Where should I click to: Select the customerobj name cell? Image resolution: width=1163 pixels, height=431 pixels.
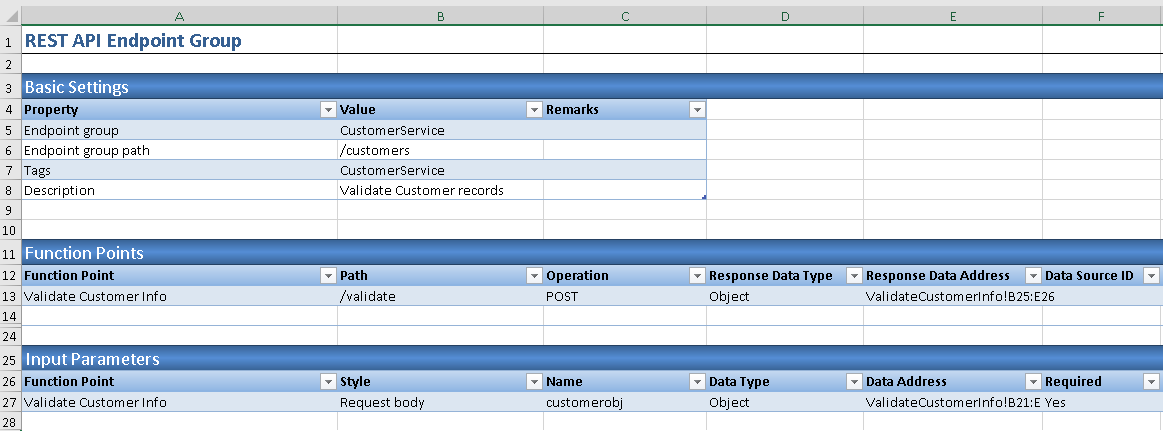tap(624, 402)
